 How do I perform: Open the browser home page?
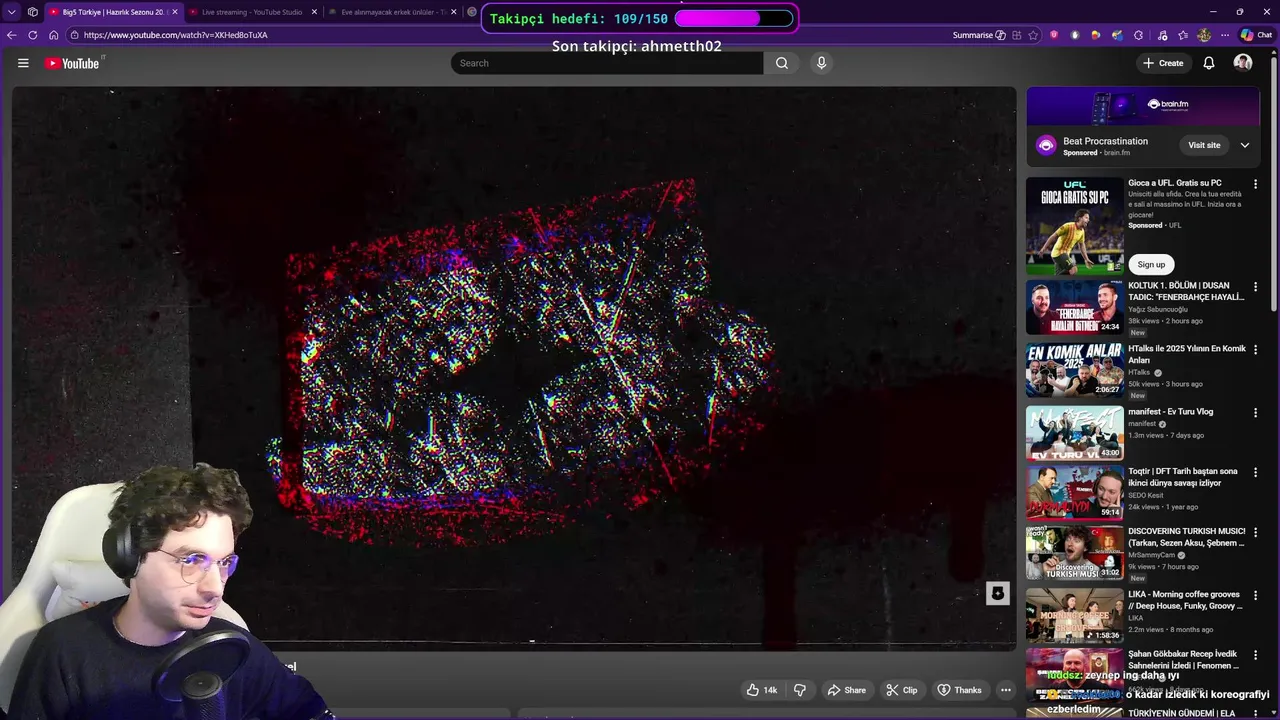click(53, 35)
